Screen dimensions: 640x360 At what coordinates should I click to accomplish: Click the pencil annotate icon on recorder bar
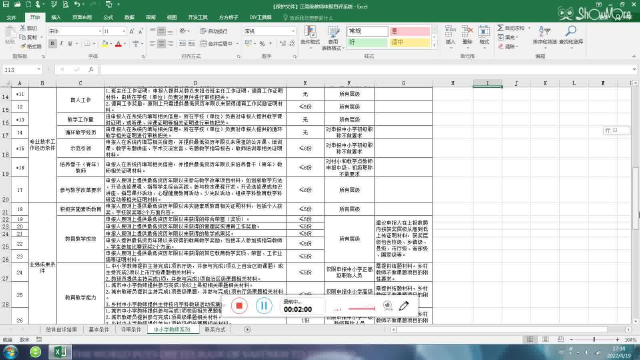(x=404, y=305)
